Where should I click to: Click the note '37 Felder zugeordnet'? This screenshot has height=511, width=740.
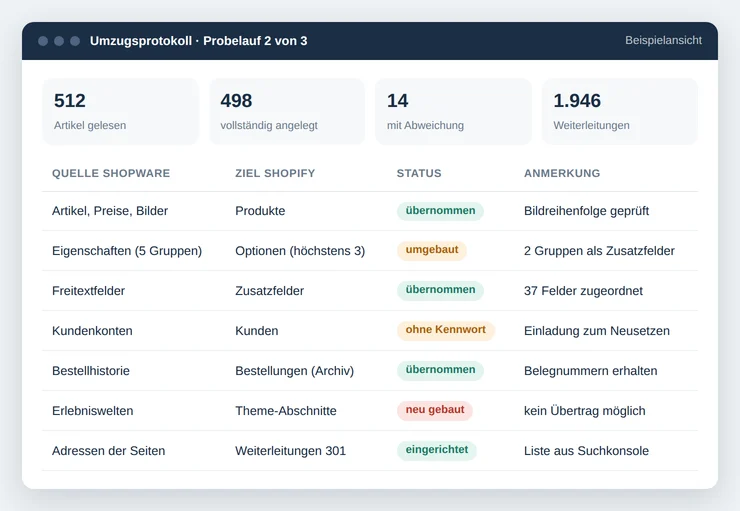click(583, 291)
